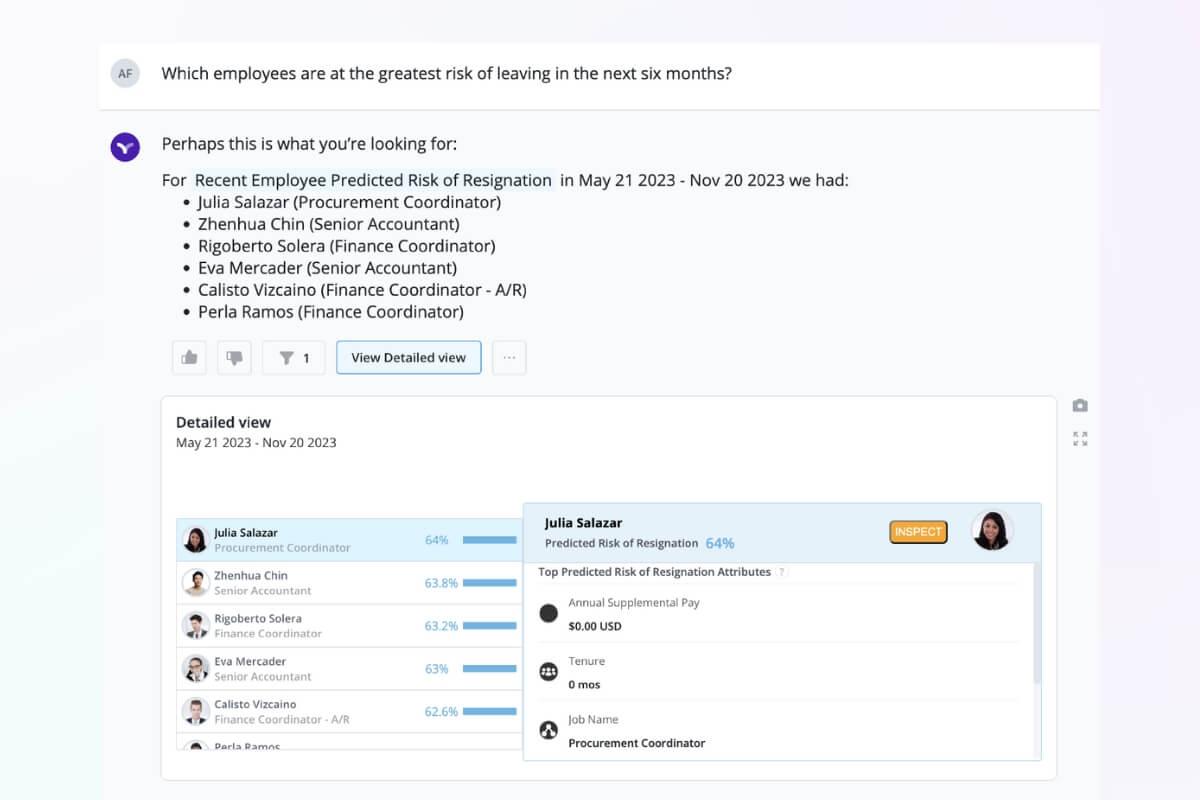Screen dimensions: 1200x800
Task: Click the purple assistant logo avatar
Action: click(x=125, y=147)
